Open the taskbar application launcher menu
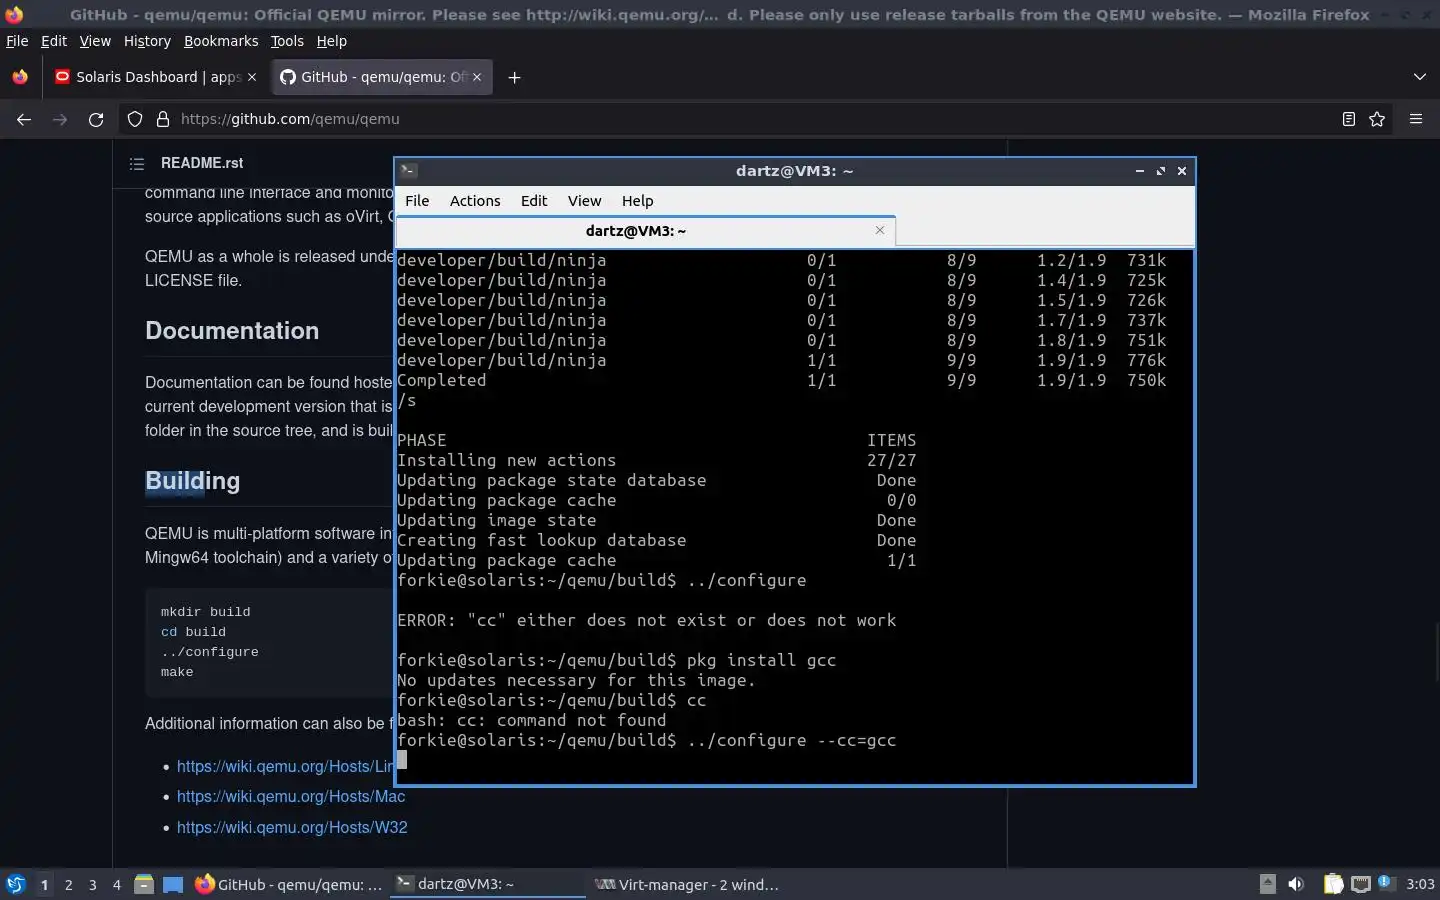 16,884
